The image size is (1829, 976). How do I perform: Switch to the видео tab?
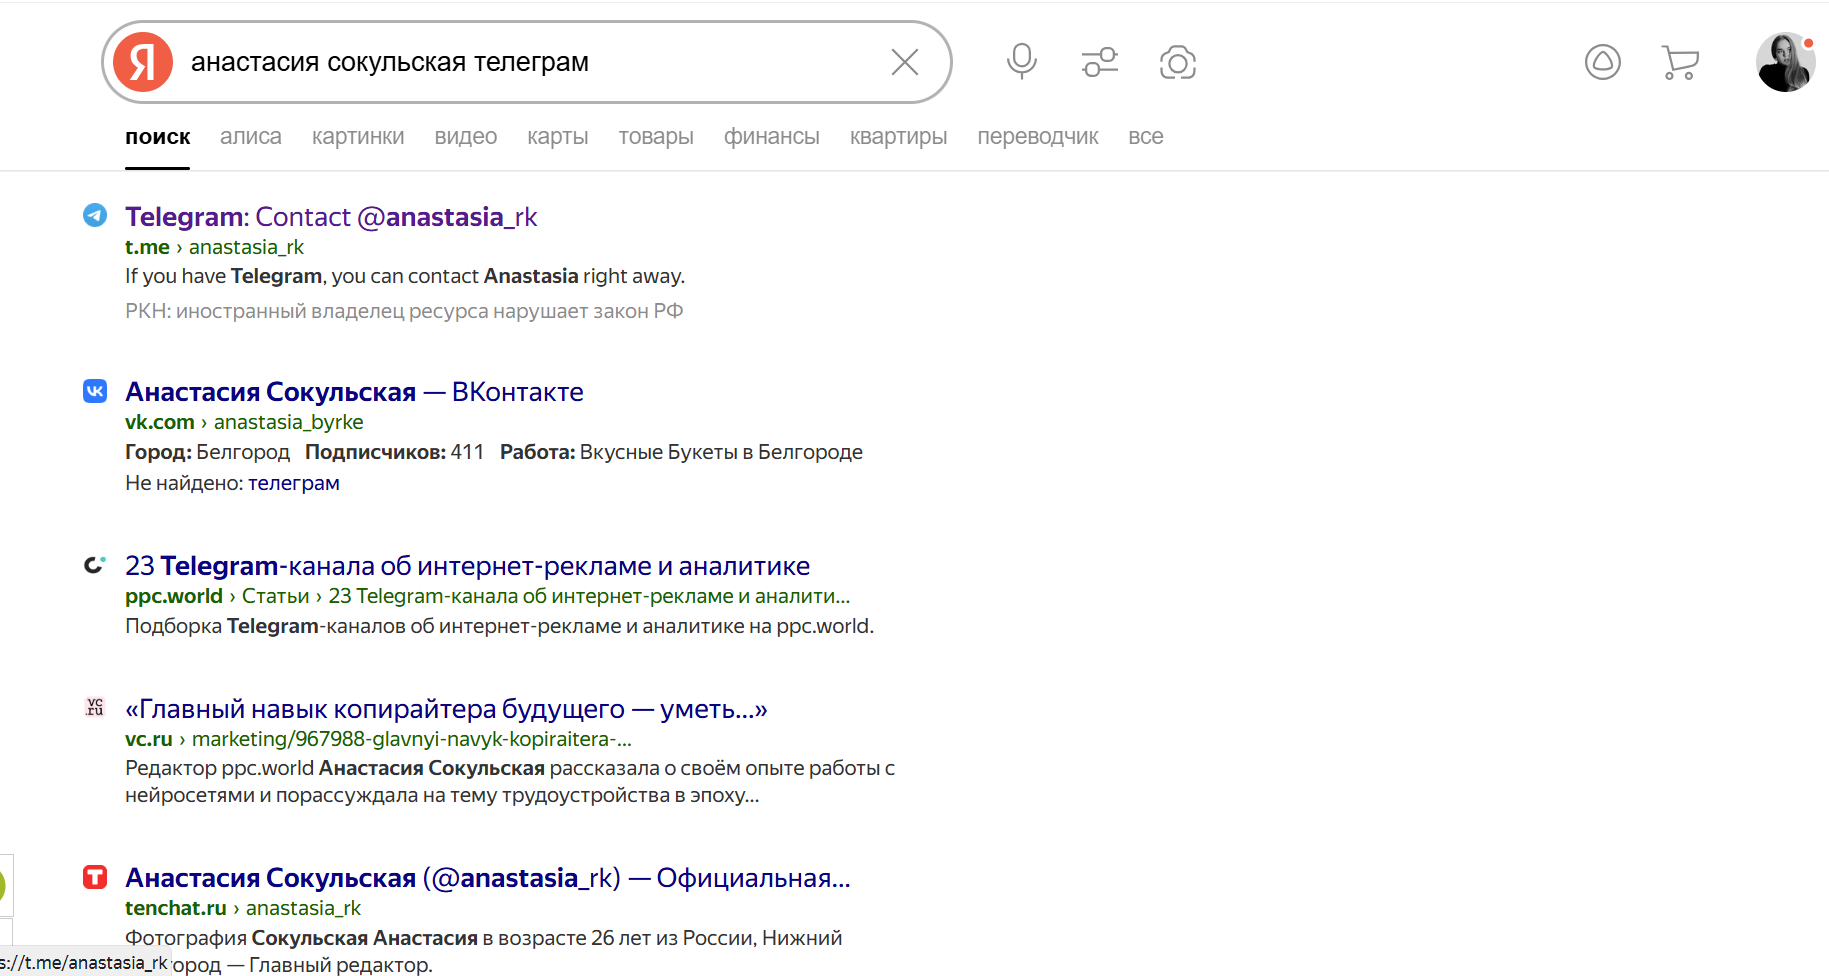(465, 137)
